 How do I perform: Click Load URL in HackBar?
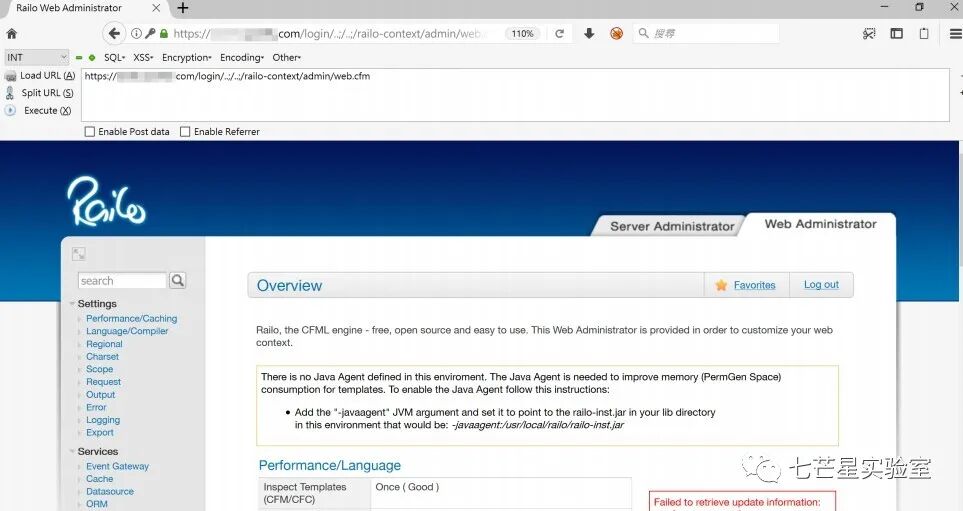[x=40, y=76]
